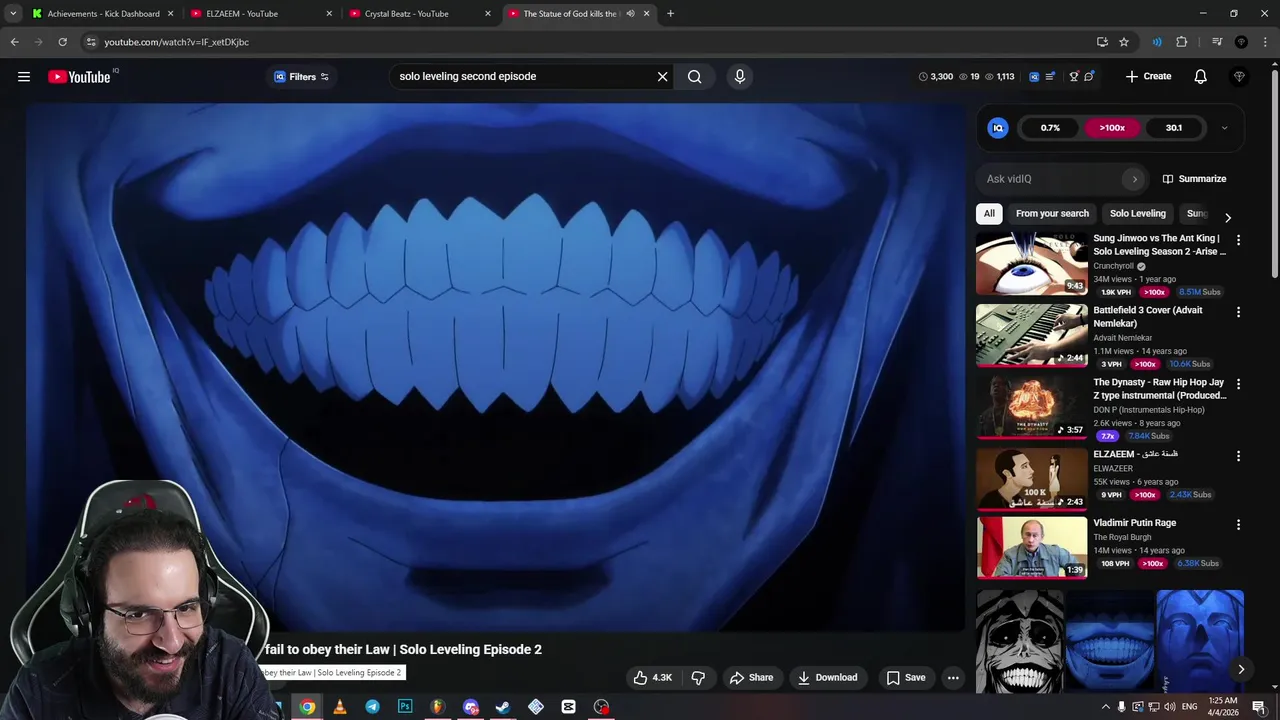The height and width of the screenshot is (720, 1280).
Task: Select the From your search chip
Action: (x=1052, y=213)
